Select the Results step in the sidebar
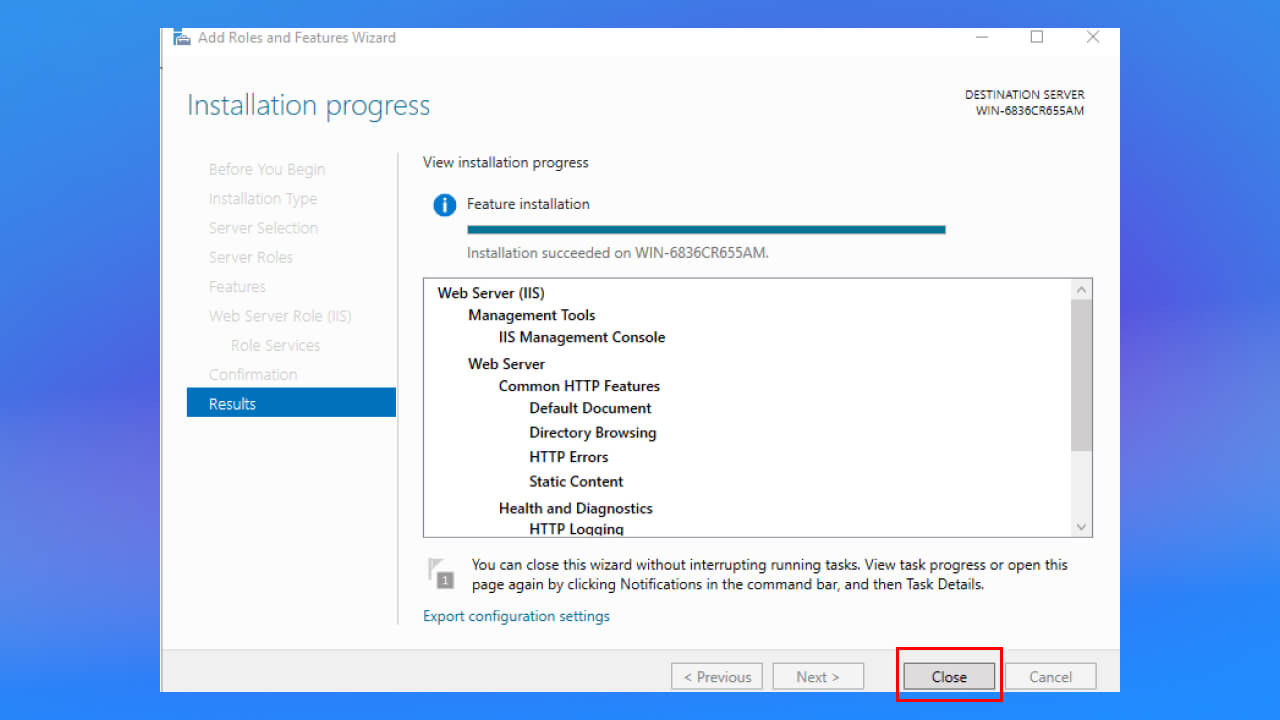Image resolution: width=1280 pixels, height=720 pixels. pyautogui.click(x=291, y=403)
